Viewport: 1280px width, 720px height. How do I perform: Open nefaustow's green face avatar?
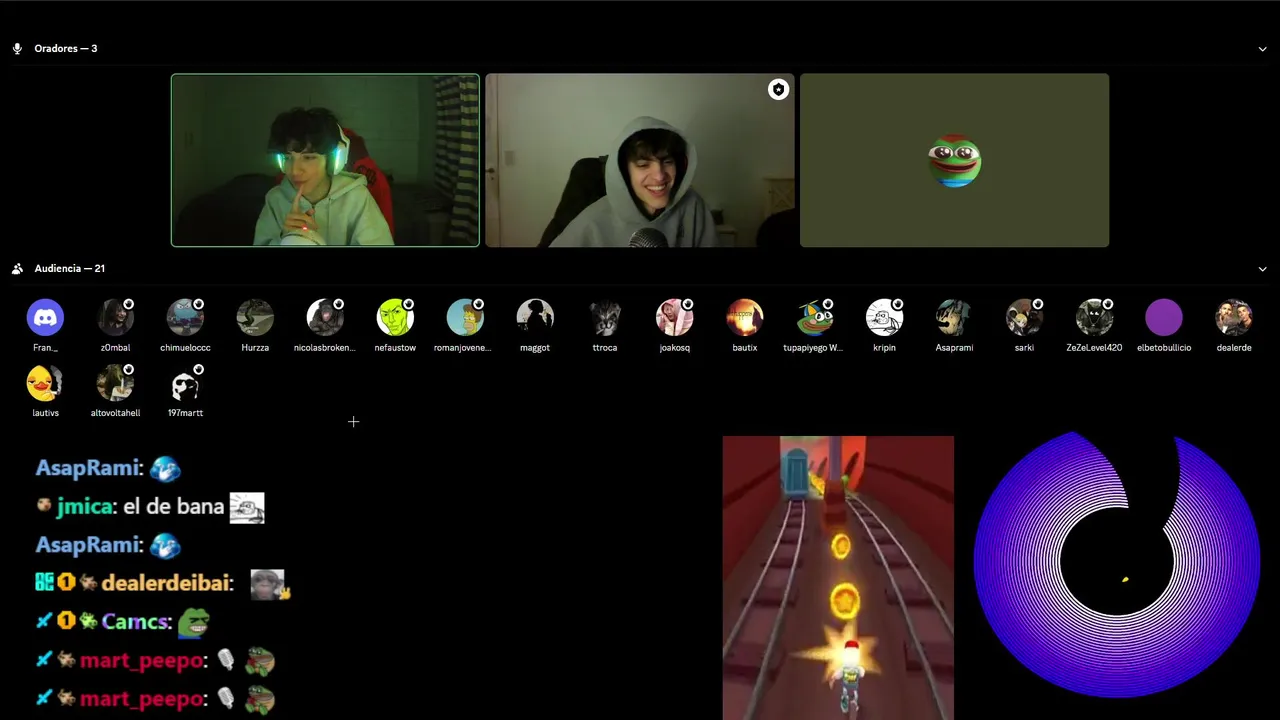tap(395, 317)
